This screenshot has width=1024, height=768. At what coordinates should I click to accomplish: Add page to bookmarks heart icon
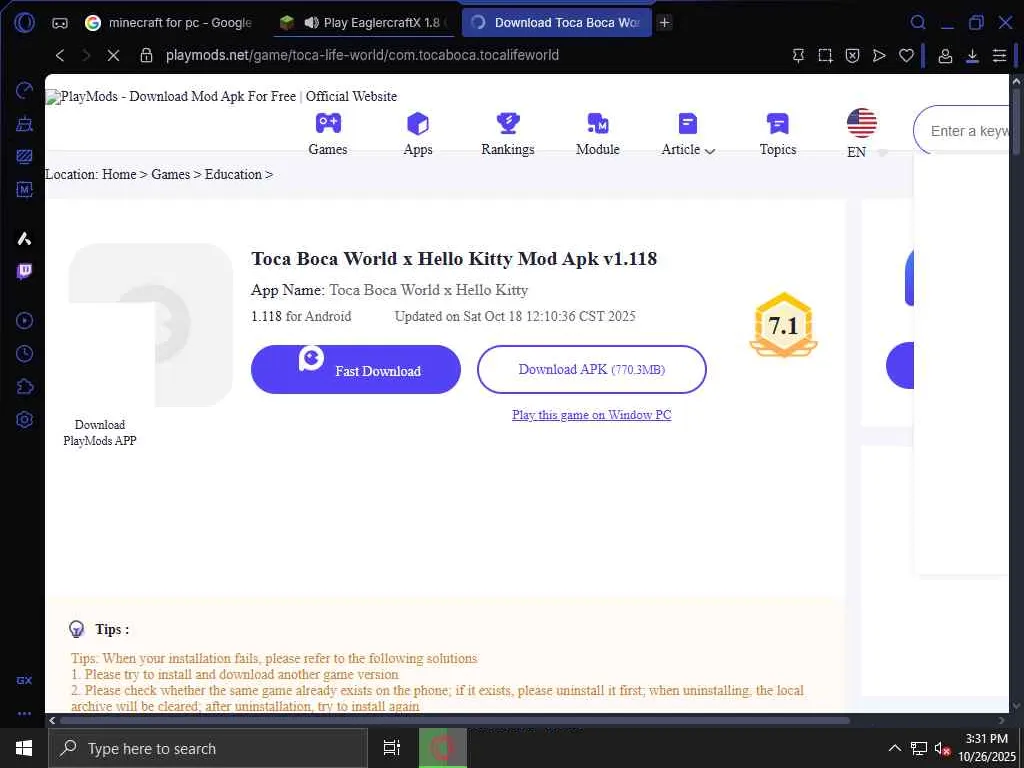(x=906, y=56)
